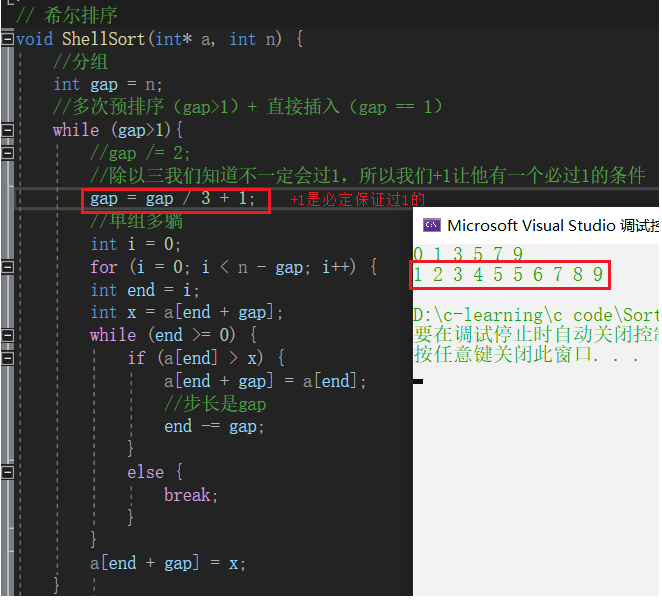Screen dimensions: 662x604
Task: Click console text '按任意键关闭此窗口. . .'
Action: [526, 354]
